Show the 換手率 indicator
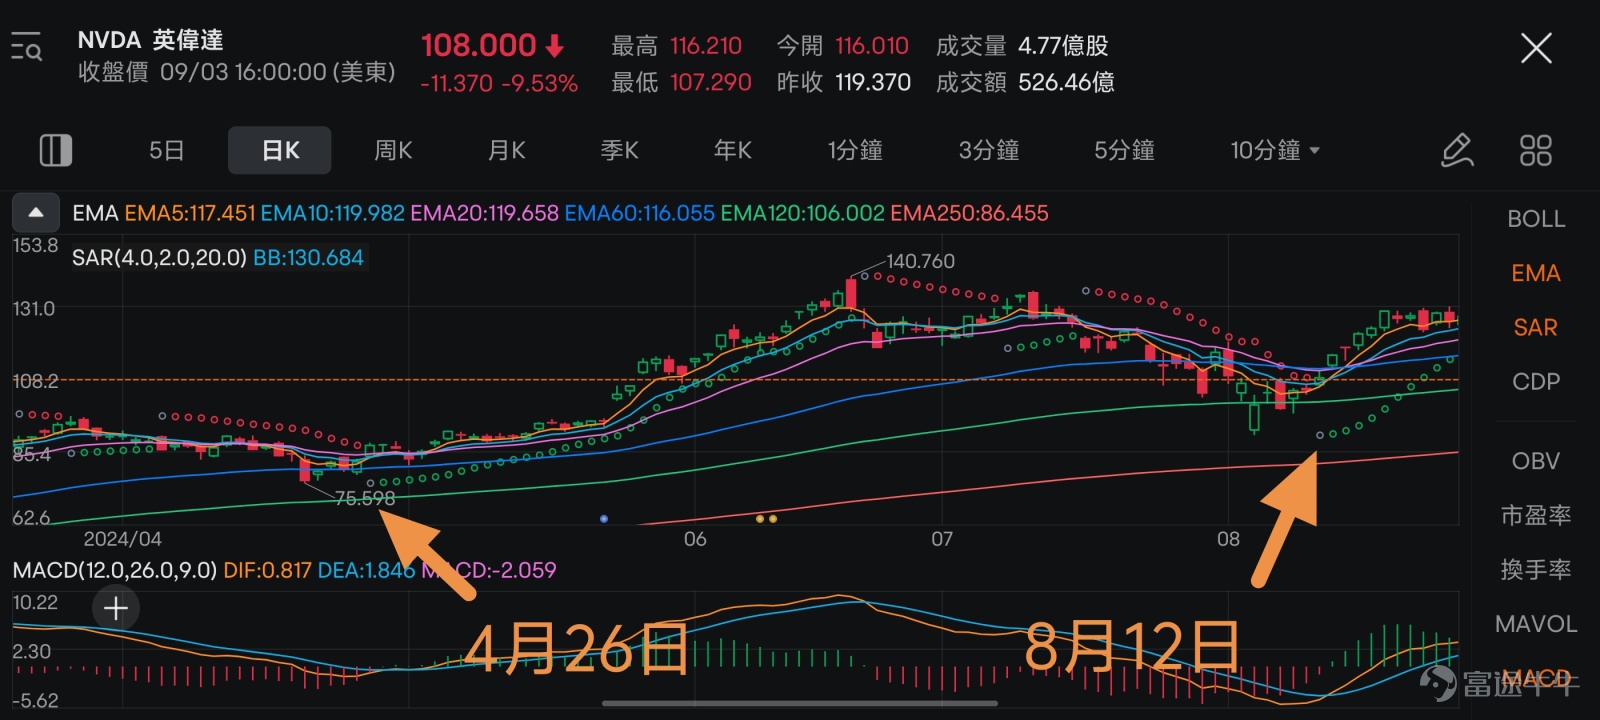The height and width of the screenshot is (720, 1600). [x=1536, y=569]
